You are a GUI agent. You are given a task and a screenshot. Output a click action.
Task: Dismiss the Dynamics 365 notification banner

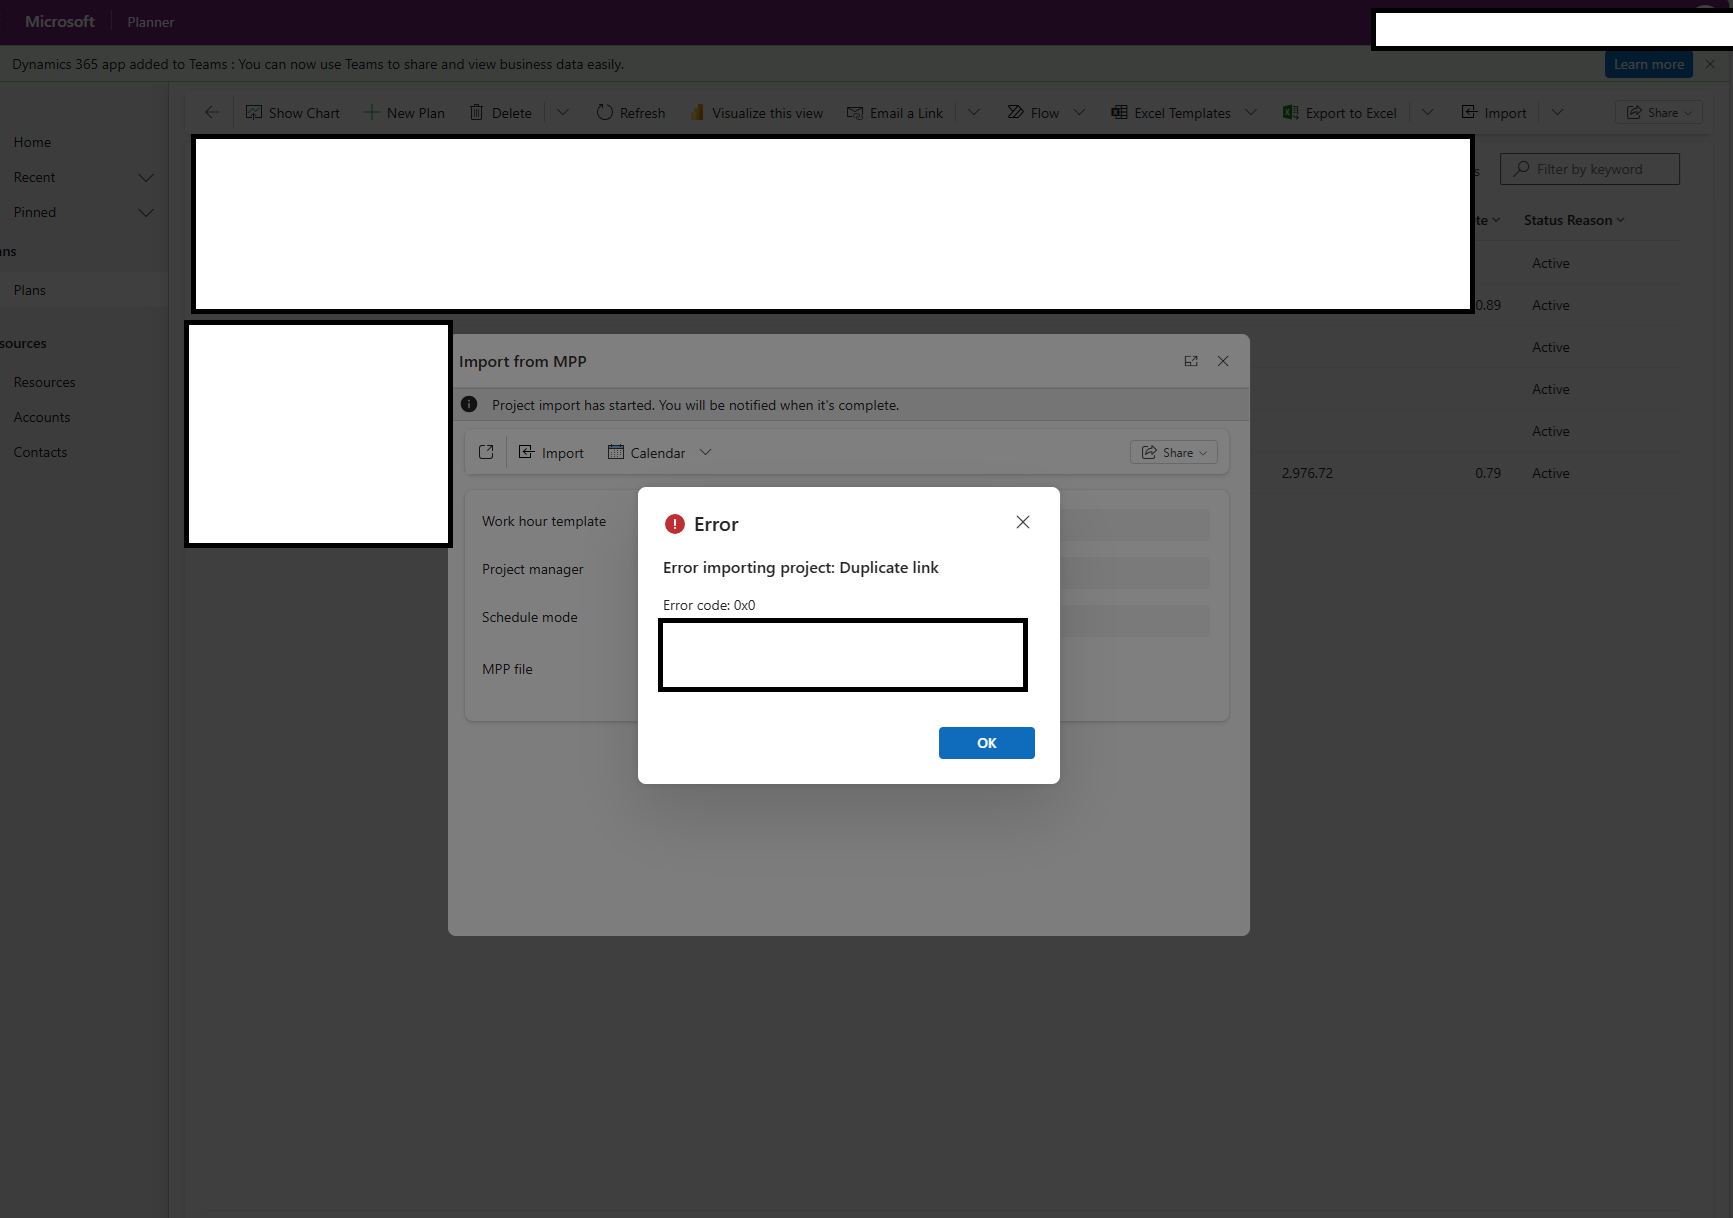click(x=1710, y=64)
